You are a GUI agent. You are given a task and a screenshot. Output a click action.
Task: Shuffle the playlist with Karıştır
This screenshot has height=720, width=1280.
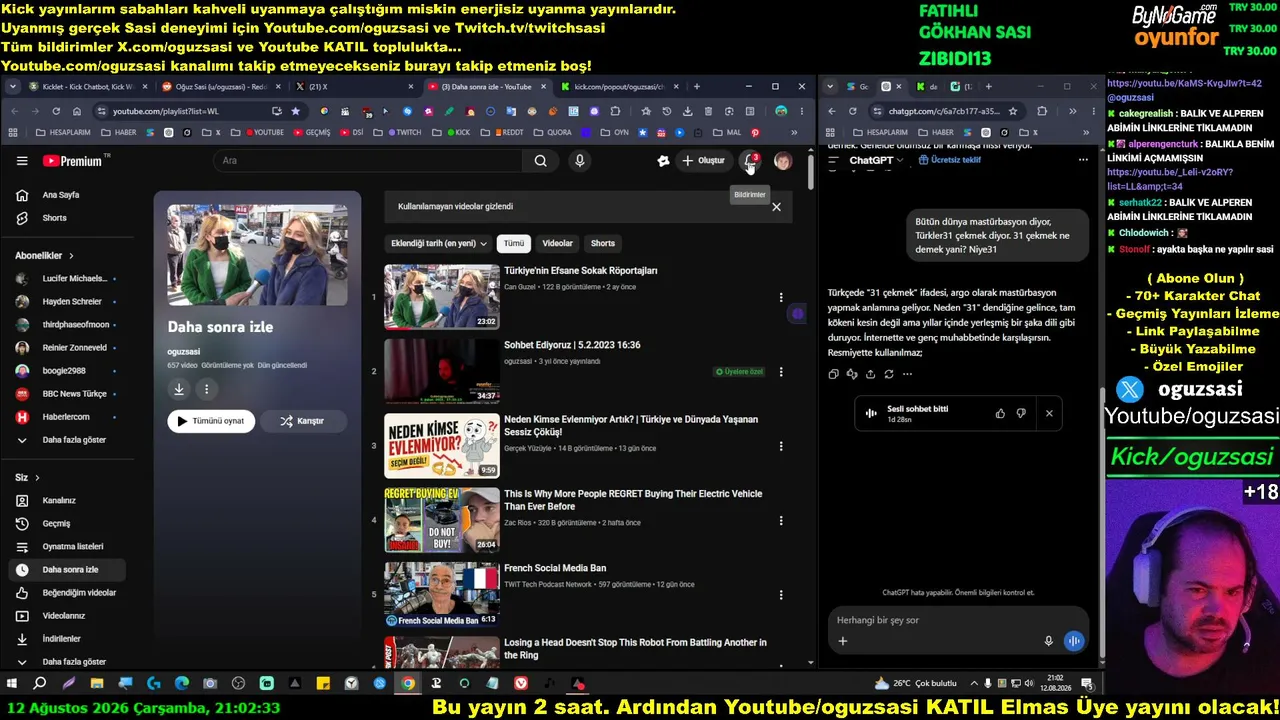pyautogui.click(x=303, y=421)
